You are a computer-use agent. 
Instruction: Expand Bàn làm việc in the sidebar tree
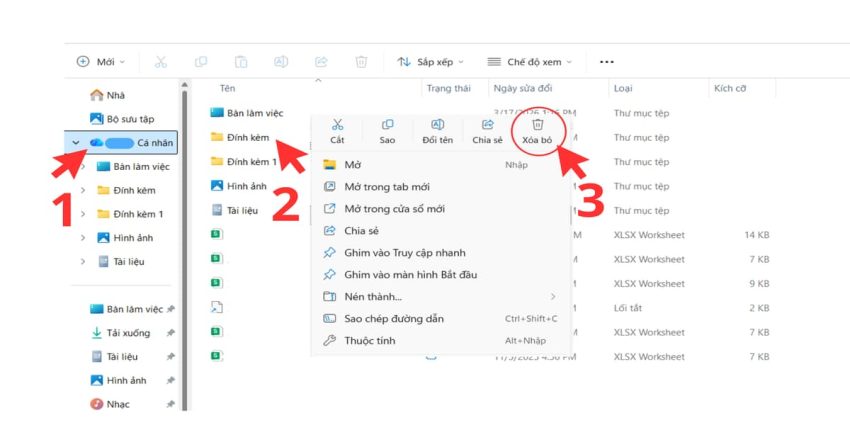coord(83,166)
